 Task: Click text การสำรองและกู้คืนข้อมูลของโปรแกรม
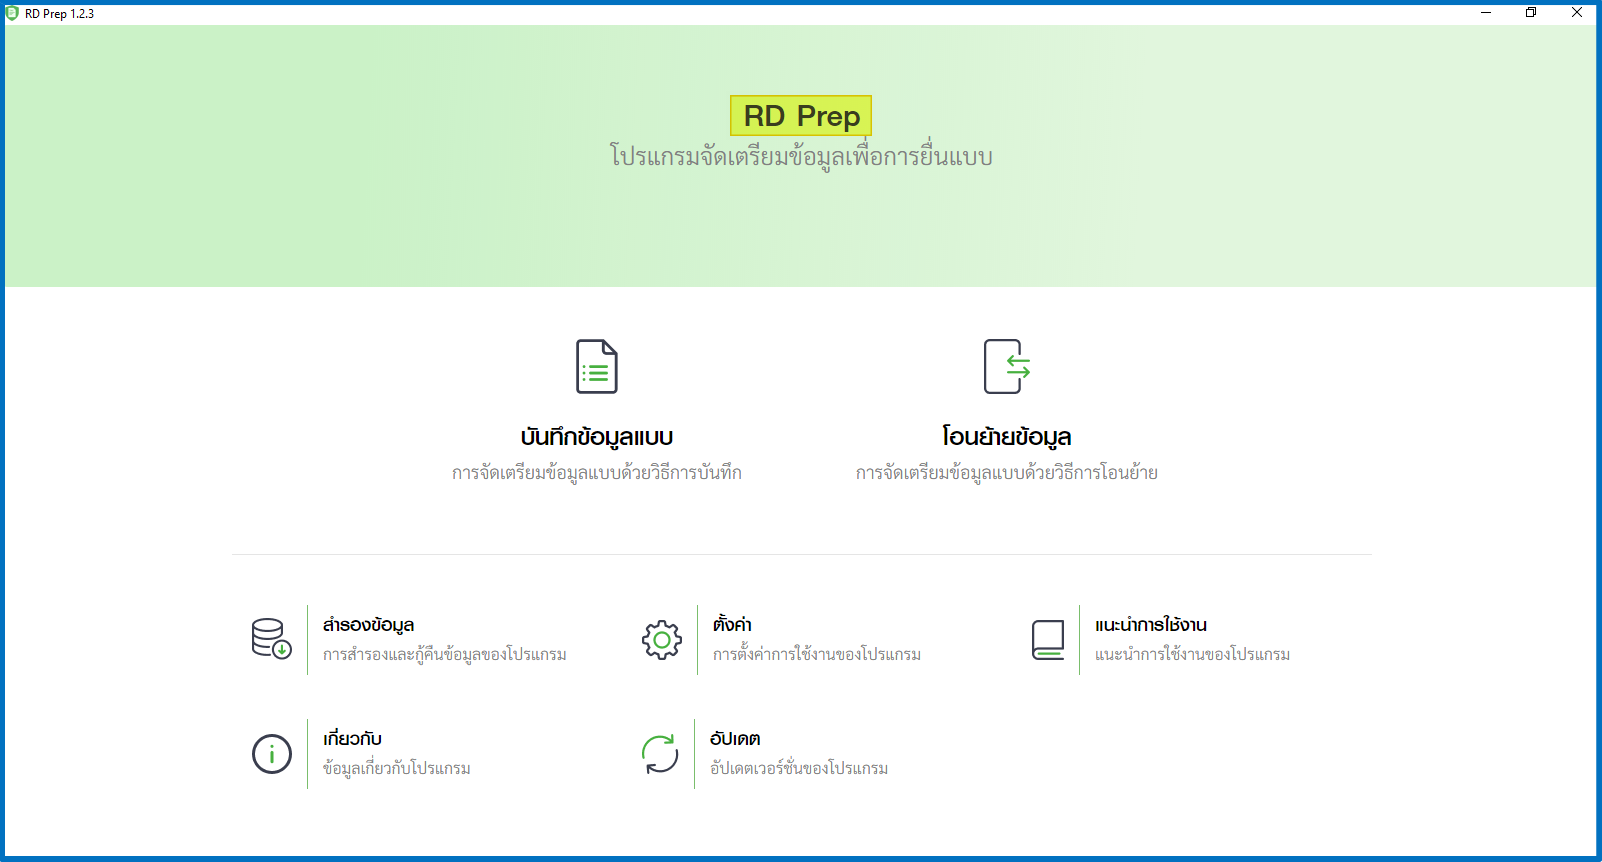(x=445, y=655)
